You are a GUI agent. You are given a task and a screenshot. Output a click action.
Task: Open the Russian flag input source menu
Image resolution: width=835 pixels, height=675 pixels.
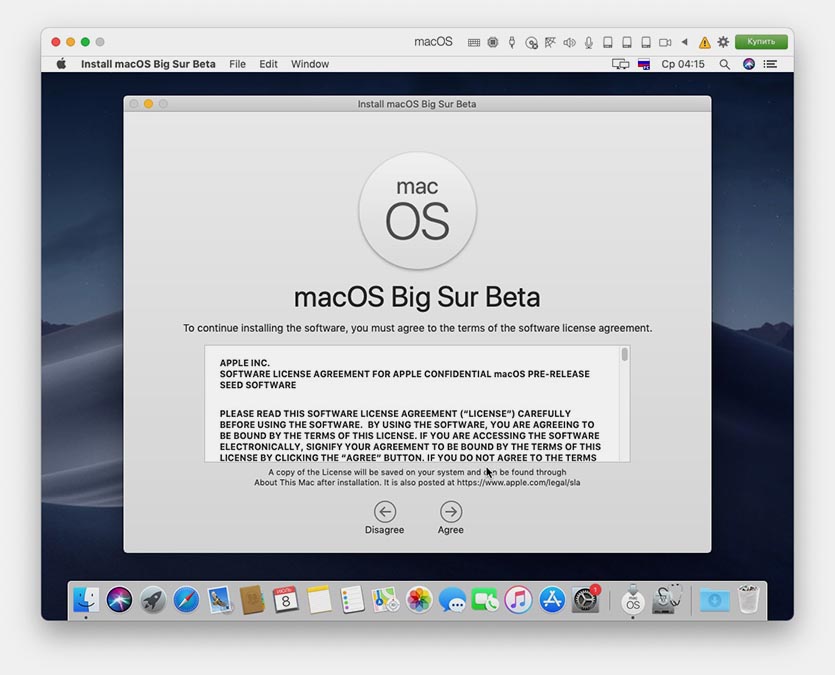644,64
